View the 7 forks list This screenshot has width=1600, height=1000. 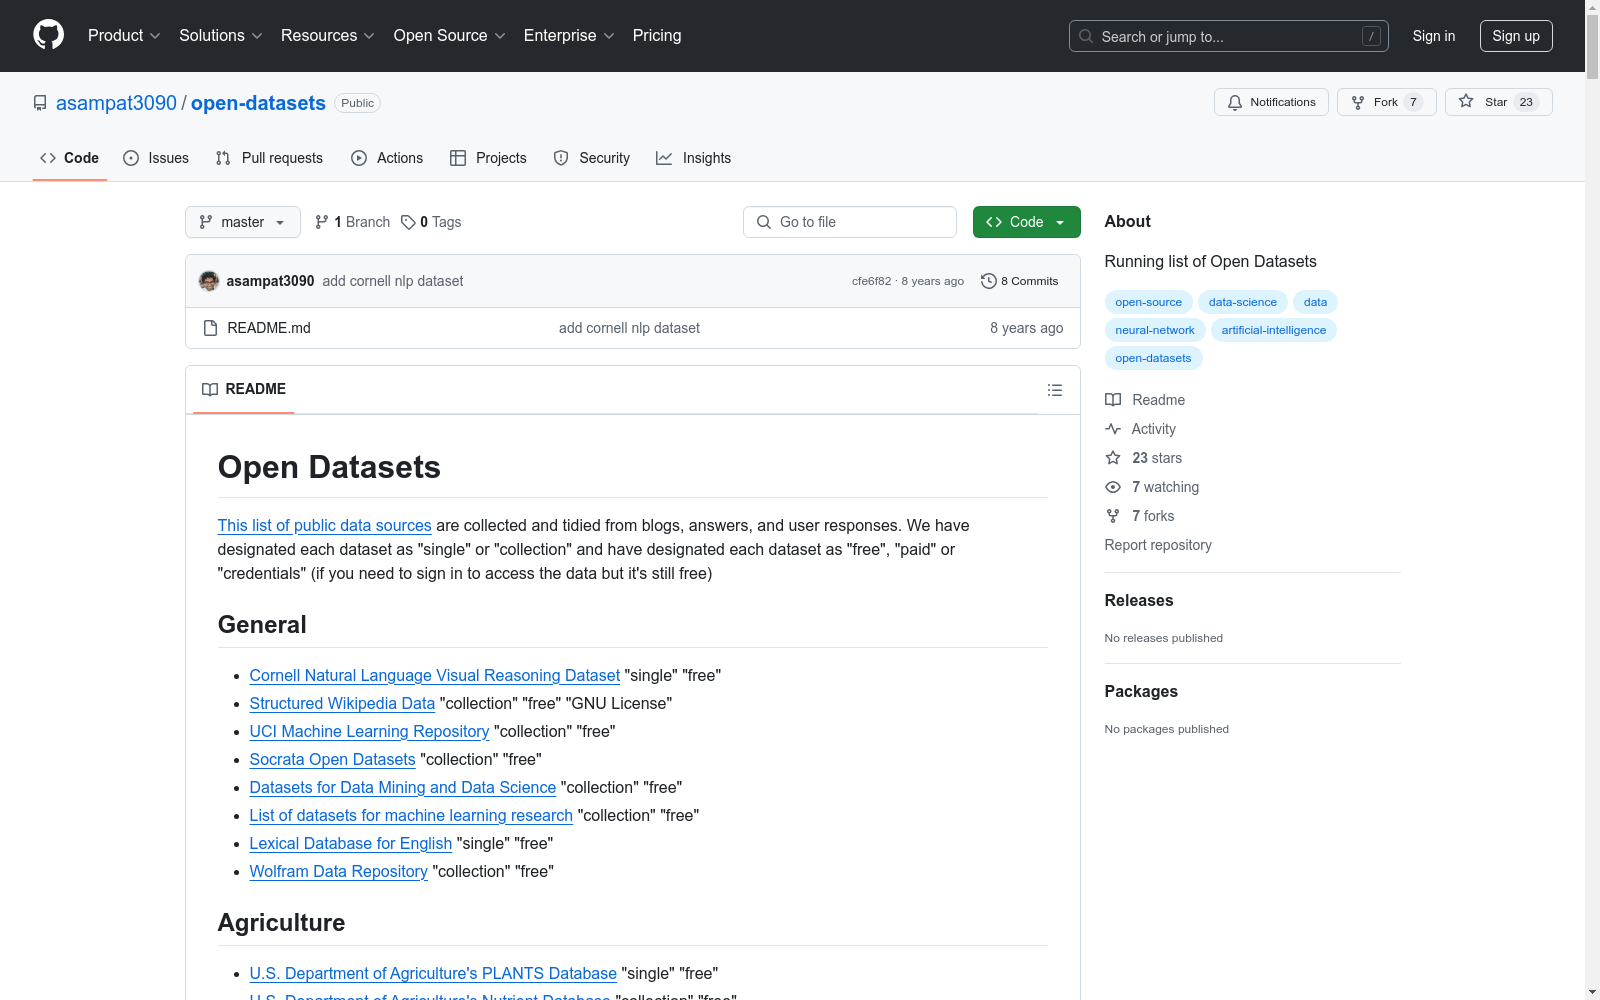tap(1140, 516)
